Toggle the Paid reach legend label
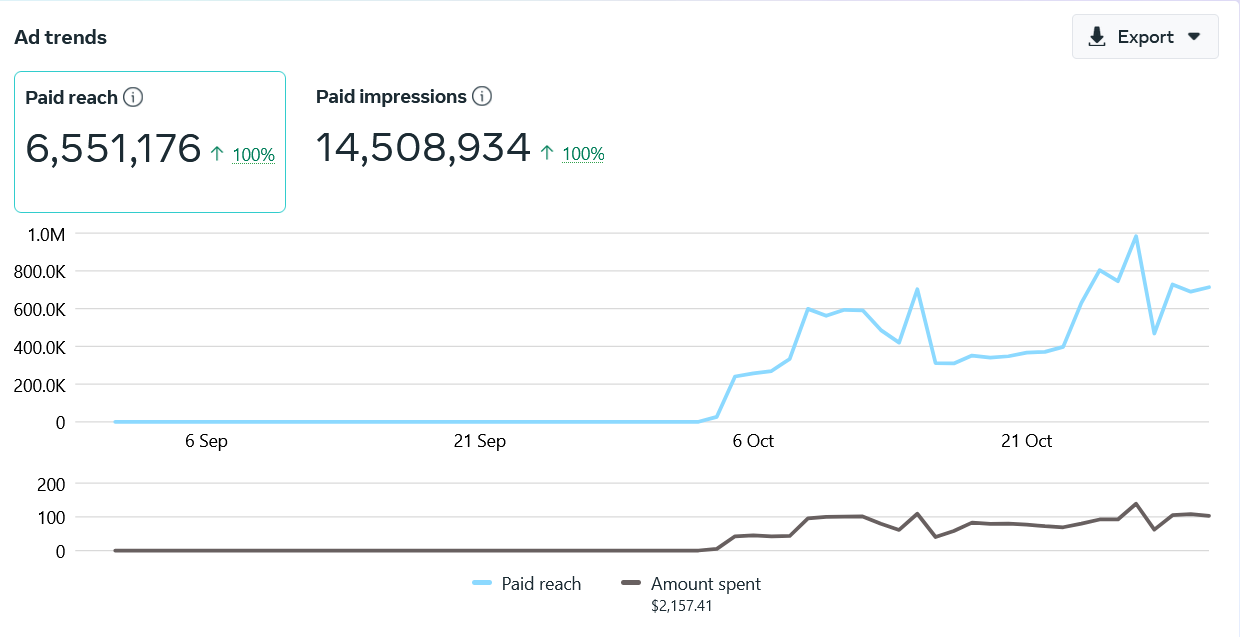1240x637 pixels. coord(541,584)
